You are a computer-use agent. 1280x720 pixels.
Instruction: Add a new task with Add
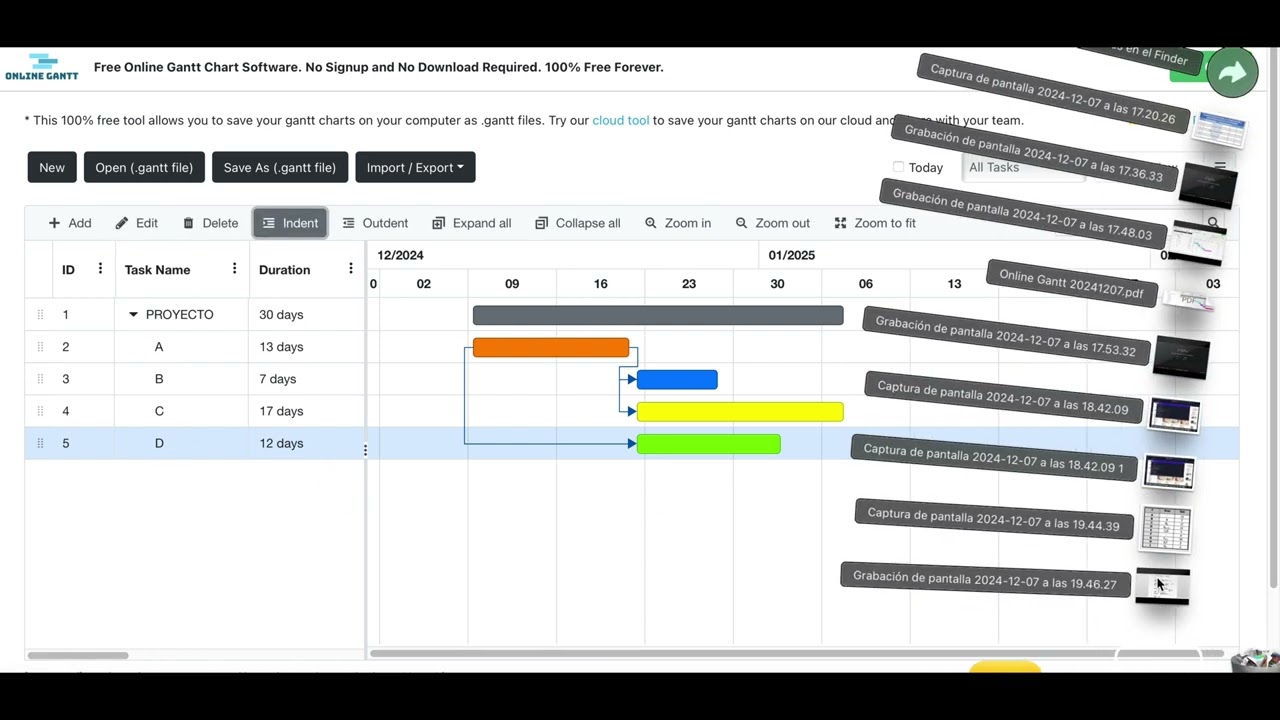pyautogui.click(x=70, y=223)
